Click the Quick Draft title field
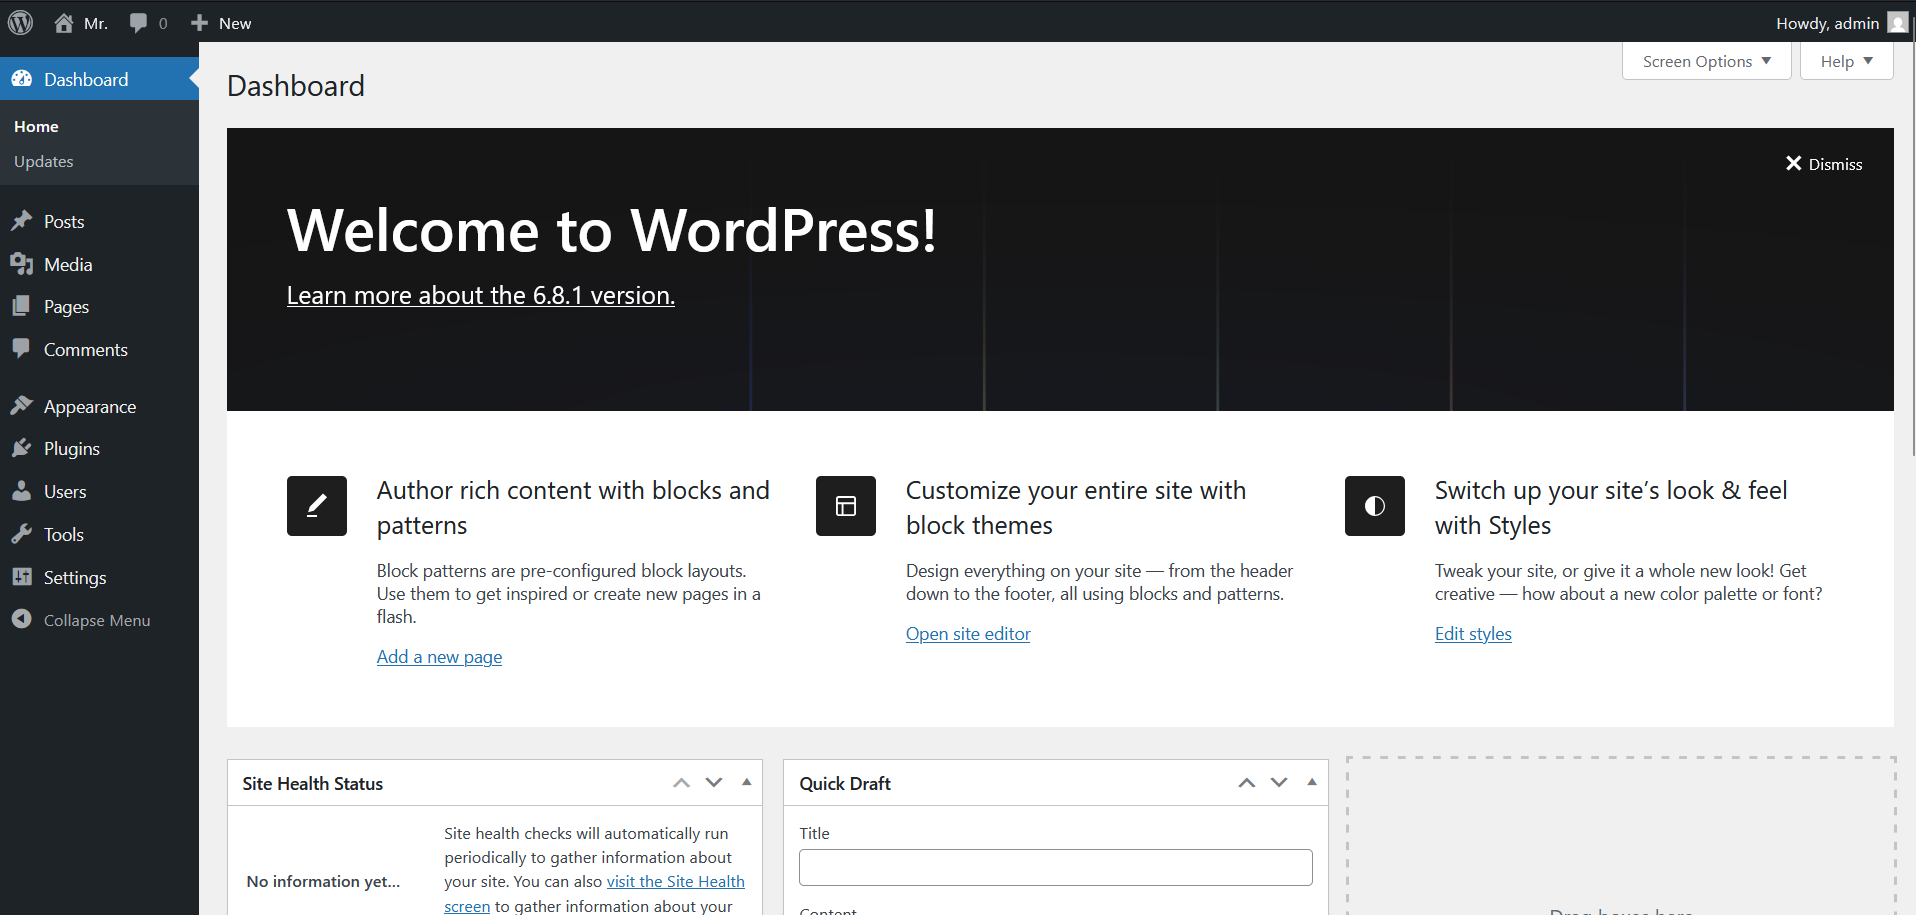 coord(1054,866)
